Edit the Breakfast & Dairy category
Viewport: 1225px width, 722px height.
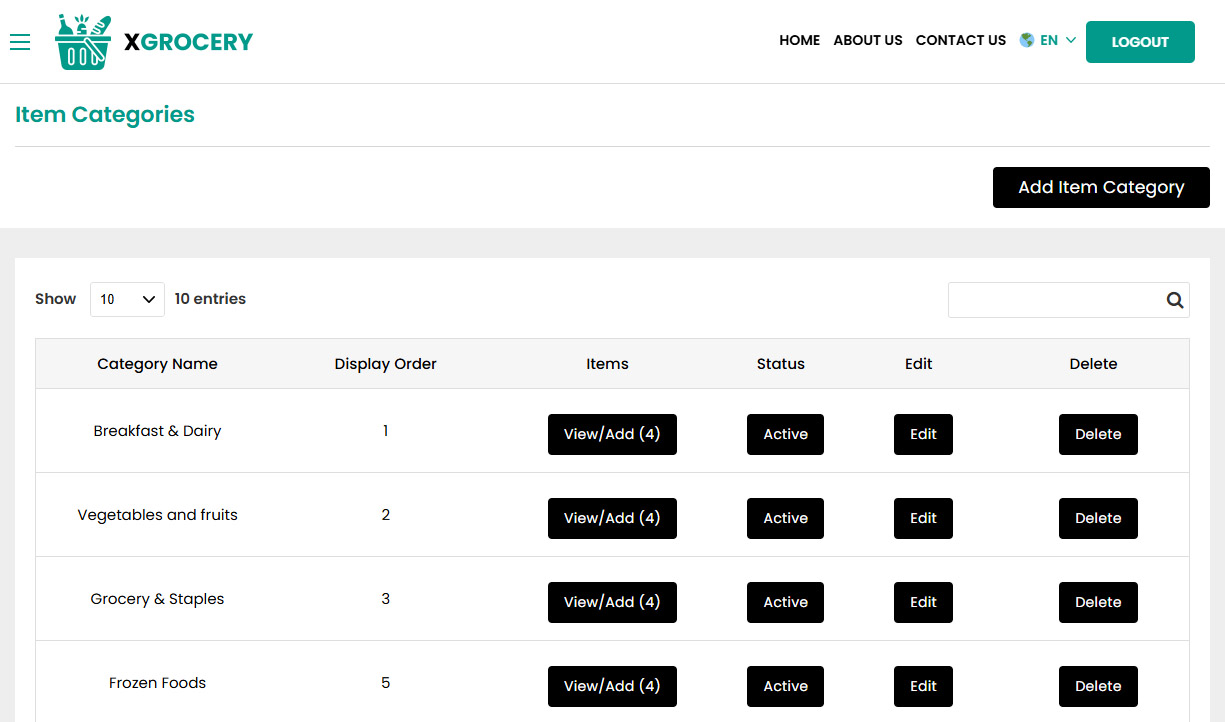[923, 434]
